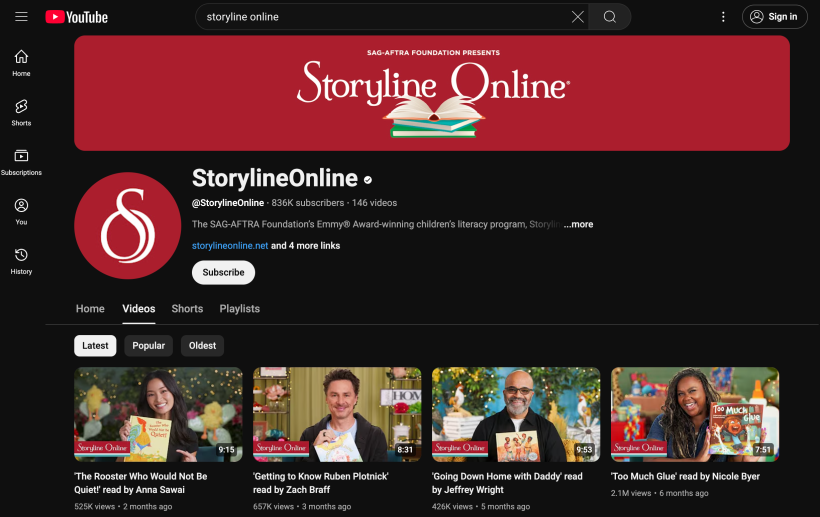Viewport: 820px width, 517px height.
Task: Switch to the channel Home tab
Action: 90,309
